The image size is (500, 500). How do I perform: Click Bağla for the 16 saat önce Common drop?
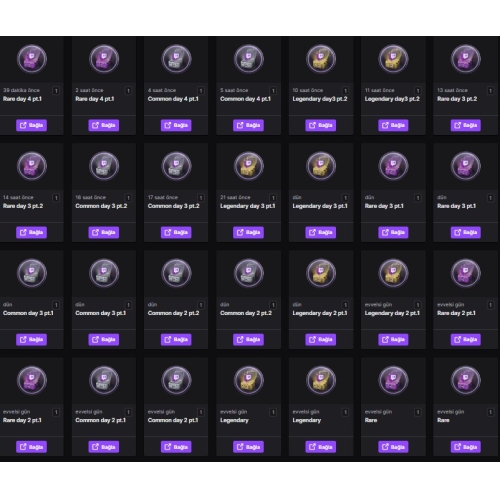104,232
